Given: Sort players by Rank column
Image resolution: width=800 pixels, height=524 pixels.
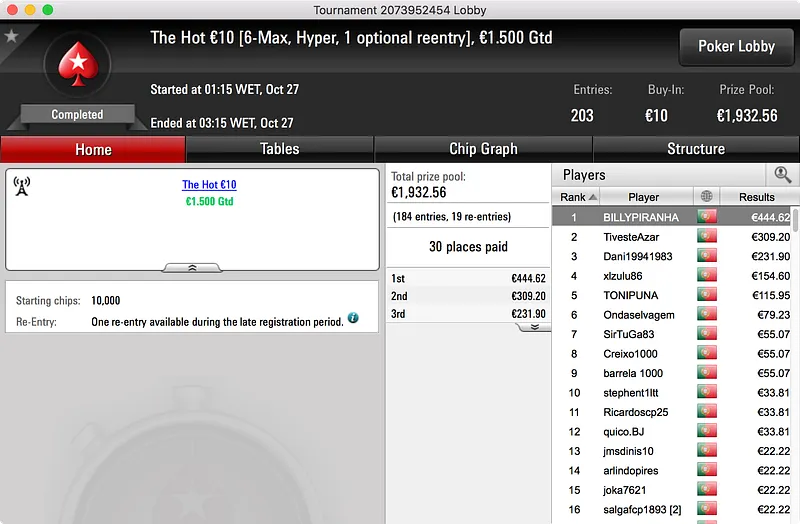Looking at the screenshot, I should pyautogui.click(x=577, y=197).
